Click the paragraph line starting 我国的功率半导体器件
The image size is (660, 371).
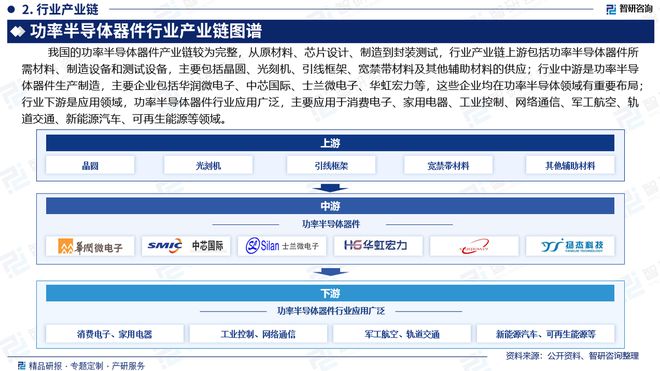[x=343, y=52]
